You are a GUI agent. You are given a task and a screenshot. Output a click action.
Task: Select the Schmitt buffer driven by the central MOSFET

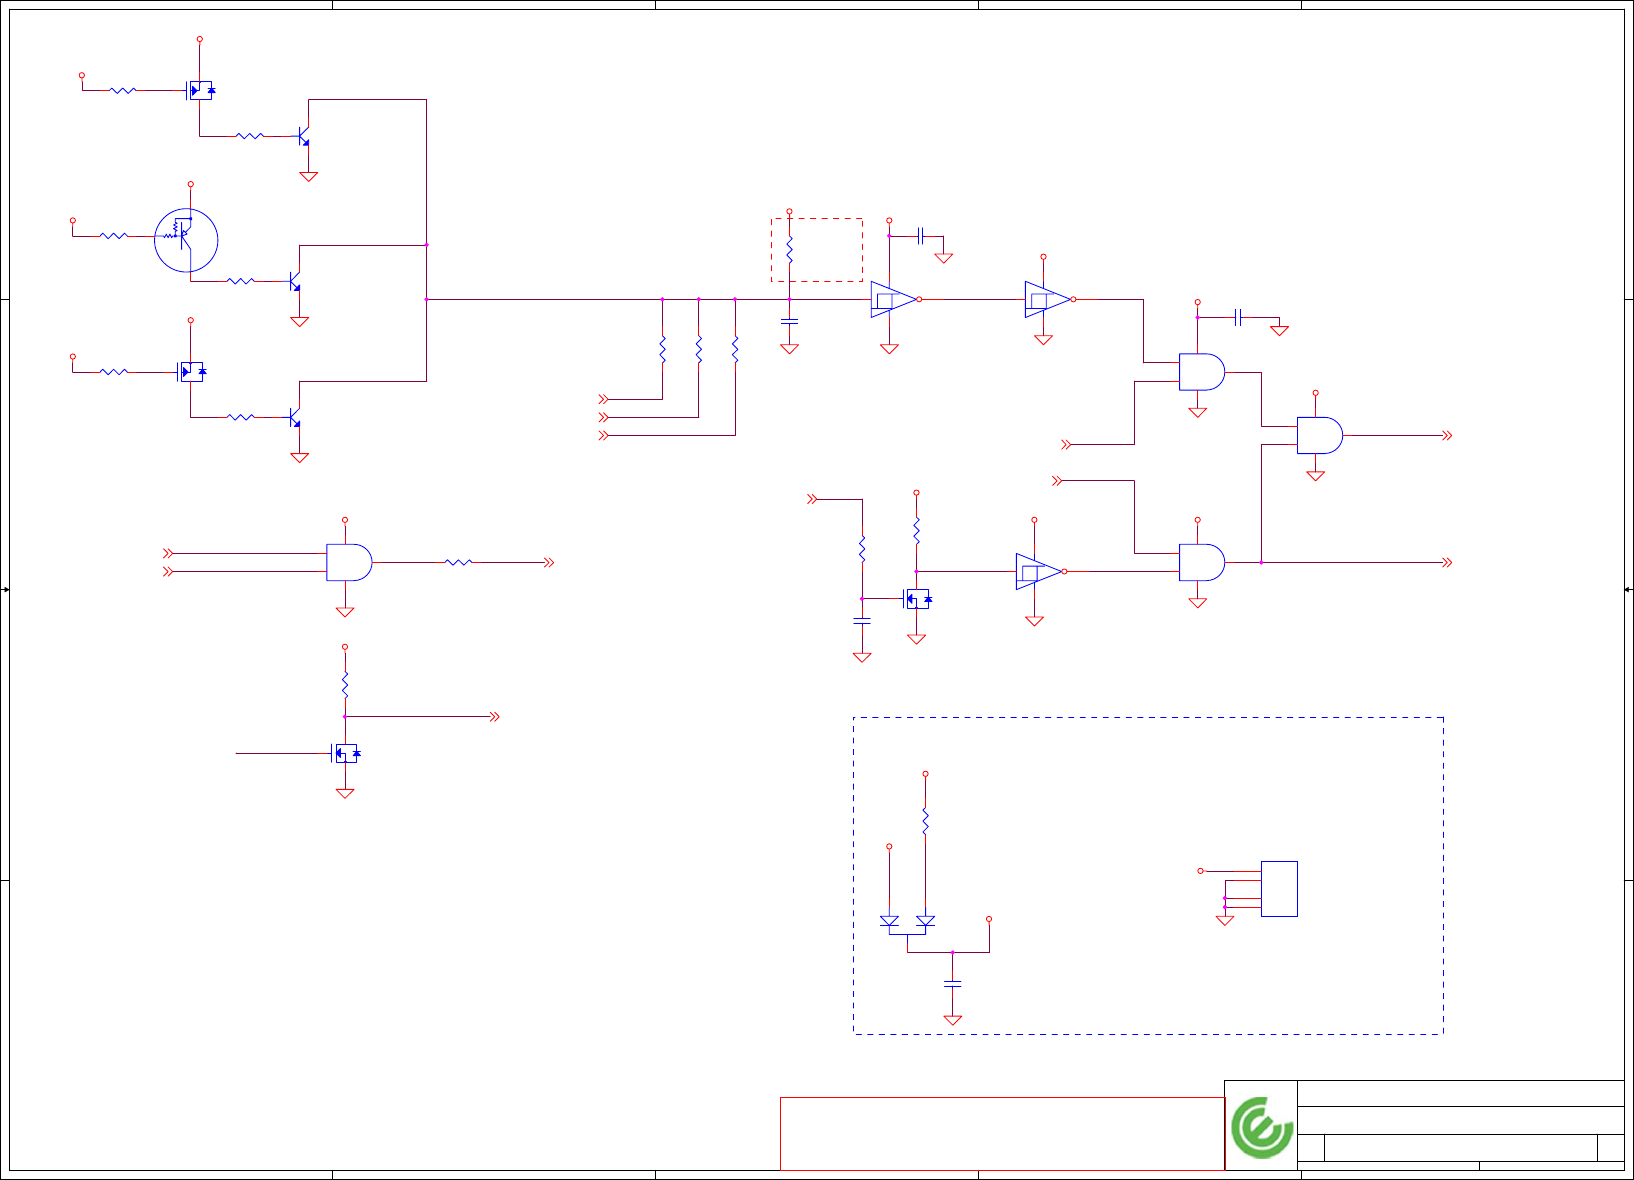[1039, 571]
